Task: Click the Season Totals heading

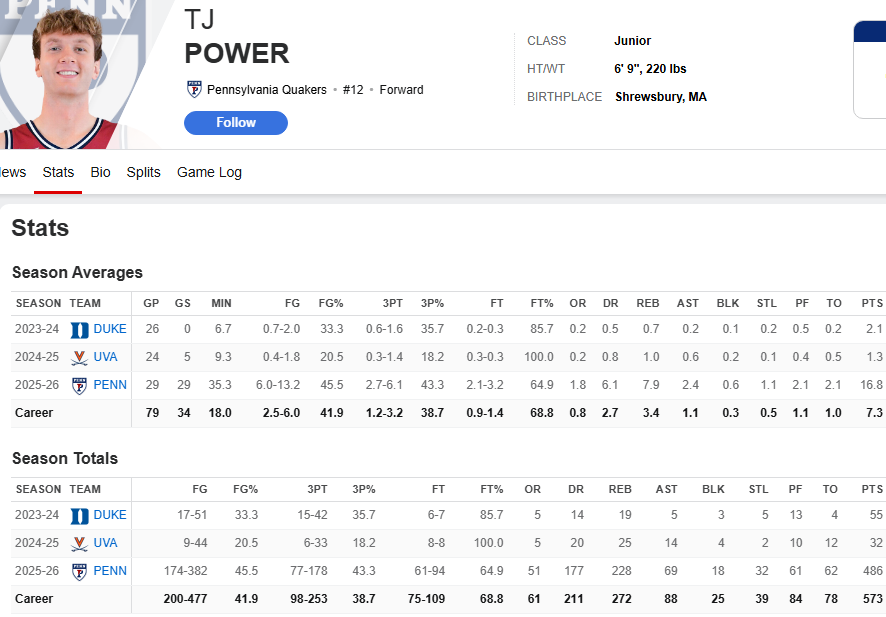Action: (x=65, y=458)
